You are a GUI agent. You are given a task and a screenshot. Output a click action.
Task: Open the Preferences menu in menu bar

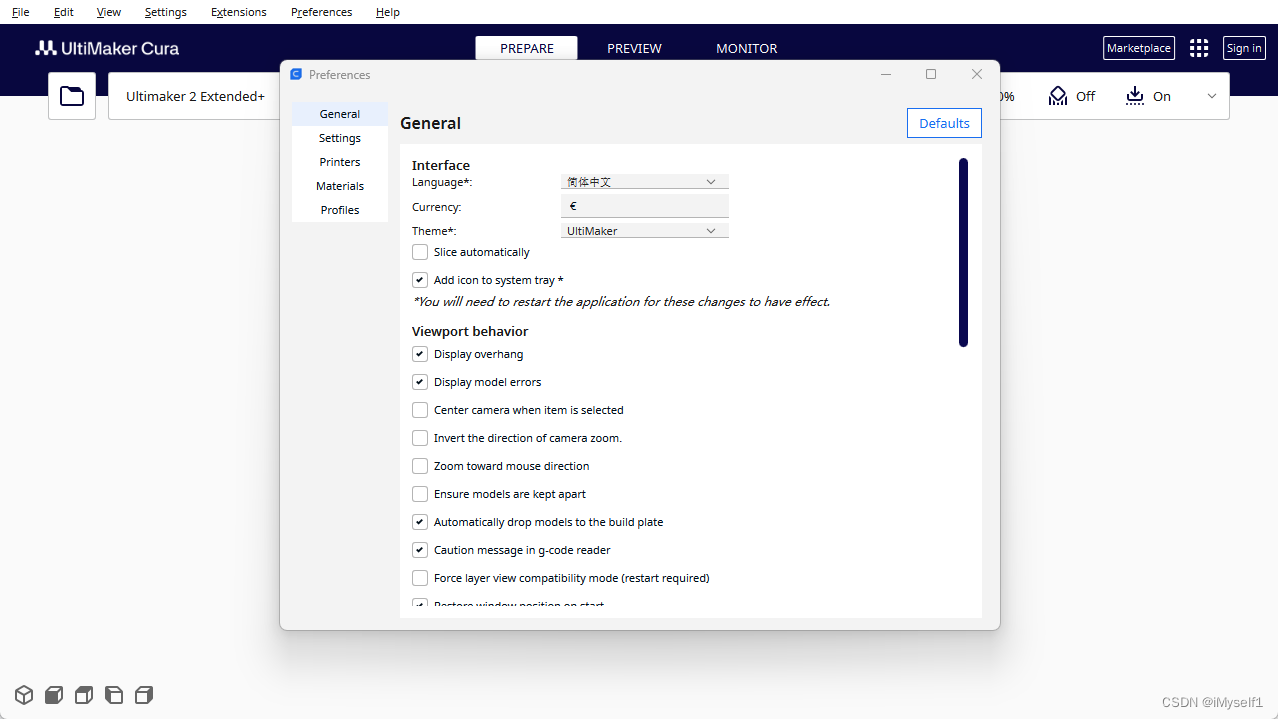[x=321, y=12]
